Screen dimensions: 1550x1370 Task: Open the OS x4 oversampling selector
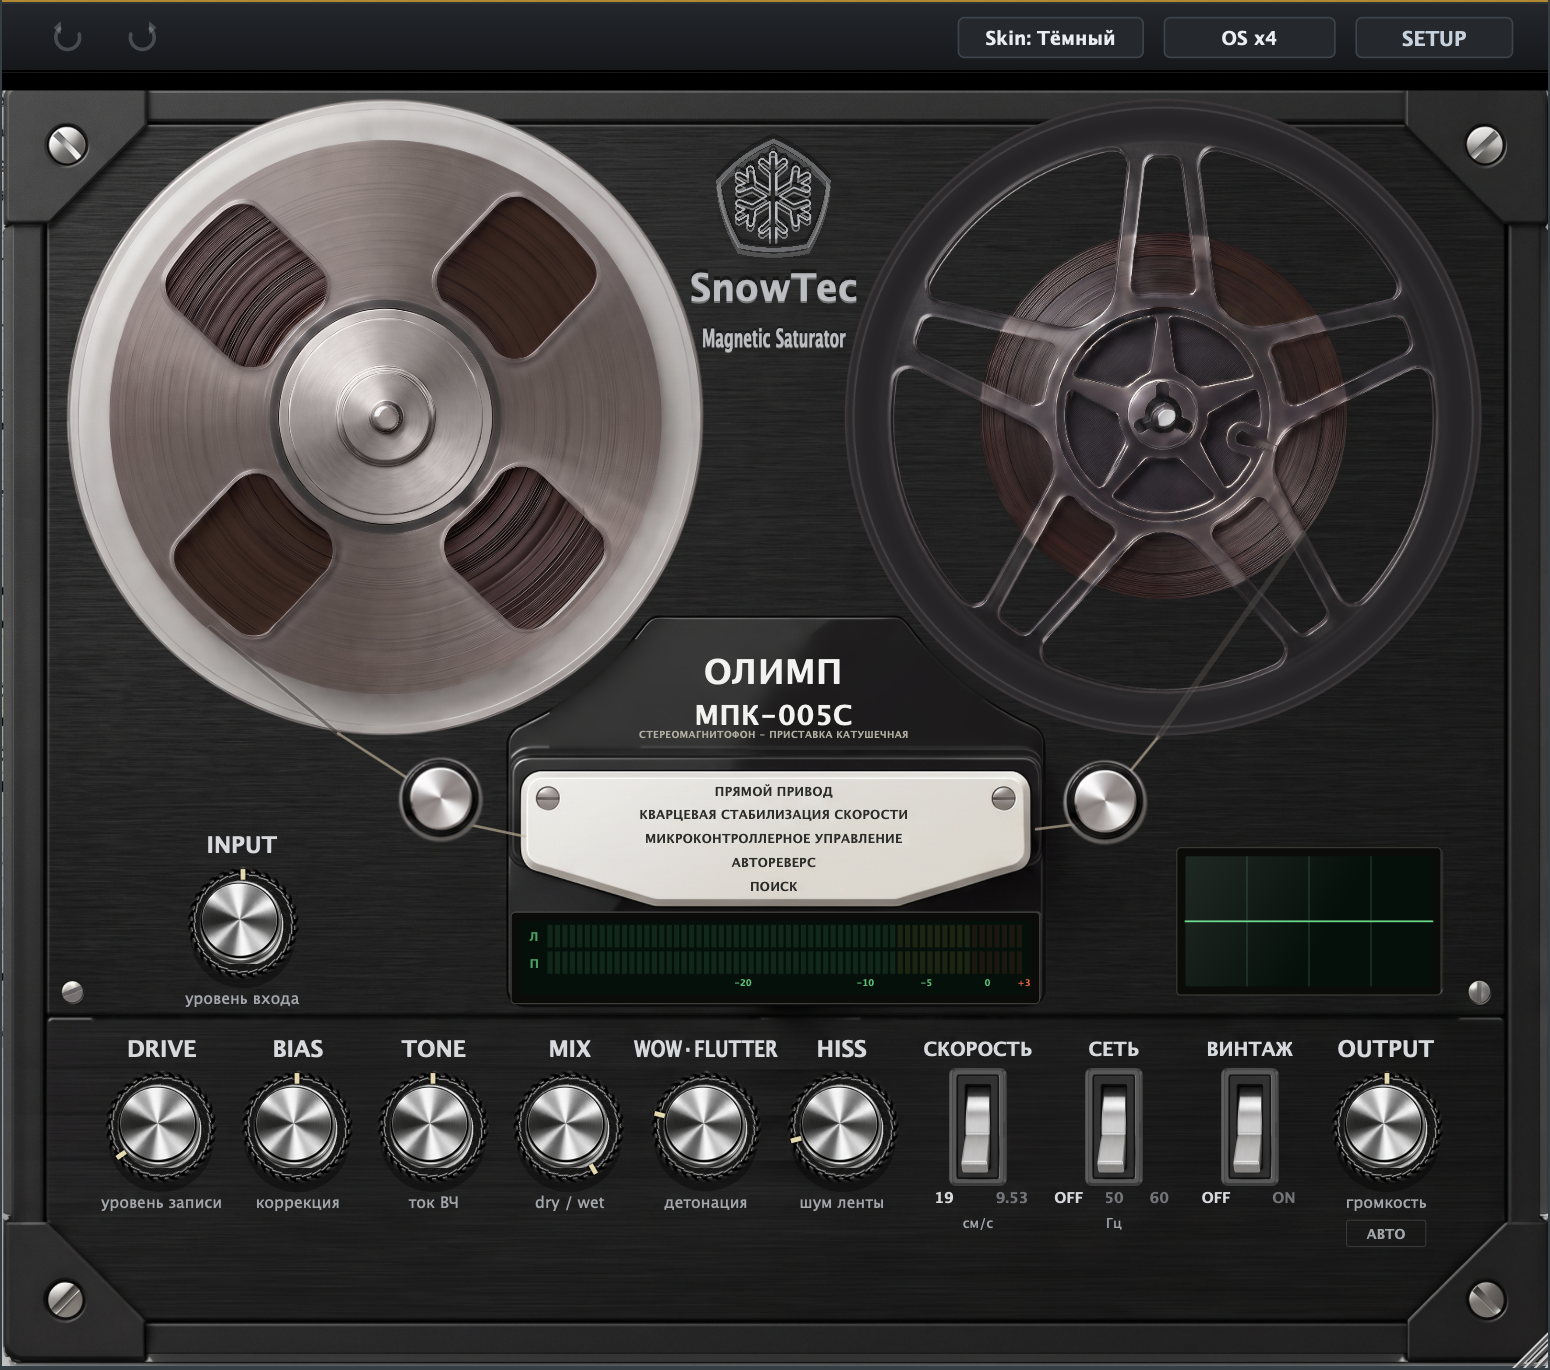tap(1249, 38)
